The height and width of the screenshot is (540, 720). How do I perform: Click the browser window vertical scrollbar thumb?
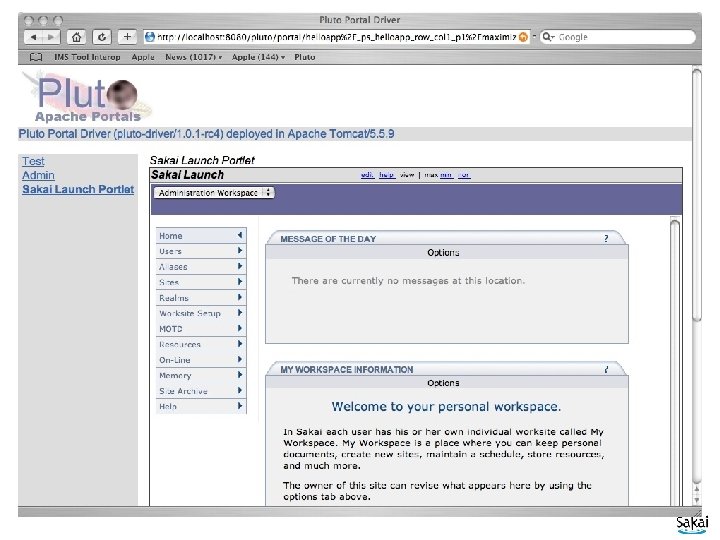click(x=697, y=195)
